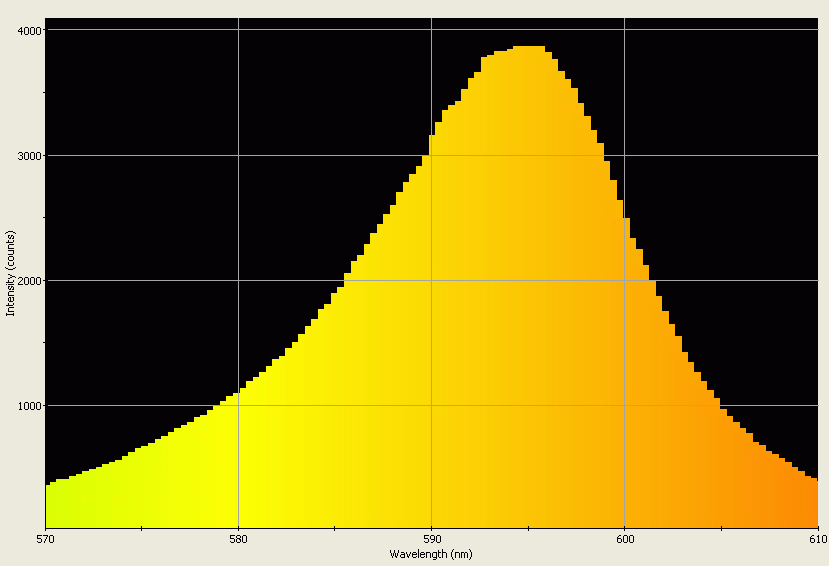This screenshot has width=829, height=566.
Task: Click gridline intersection at 580 nm and 3000 counts
Action: (238, 155)
